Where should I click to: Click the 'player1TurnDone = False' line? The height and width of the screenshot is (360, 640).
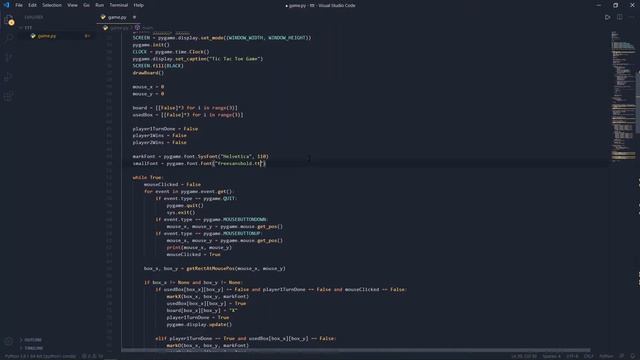(x=165, y=129)
